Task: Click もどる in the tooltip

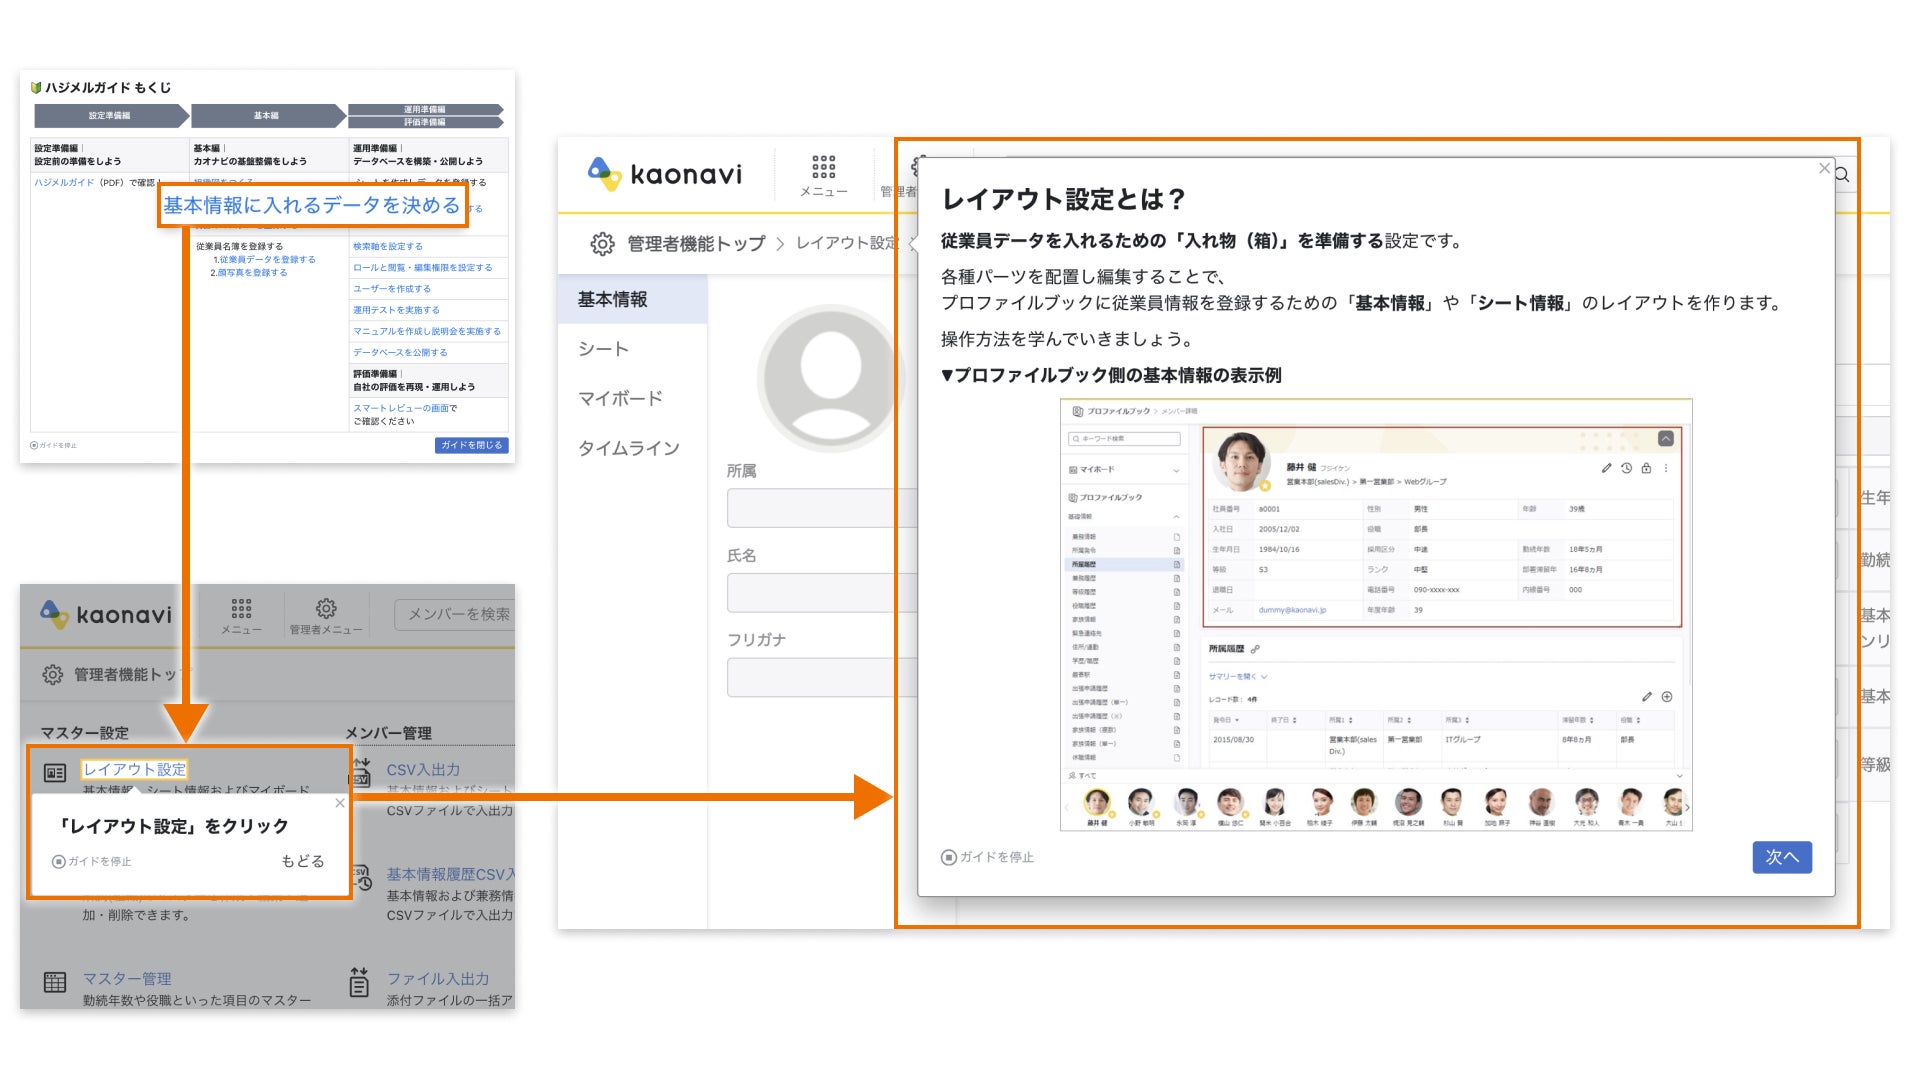Action: (x=302, y=861)
